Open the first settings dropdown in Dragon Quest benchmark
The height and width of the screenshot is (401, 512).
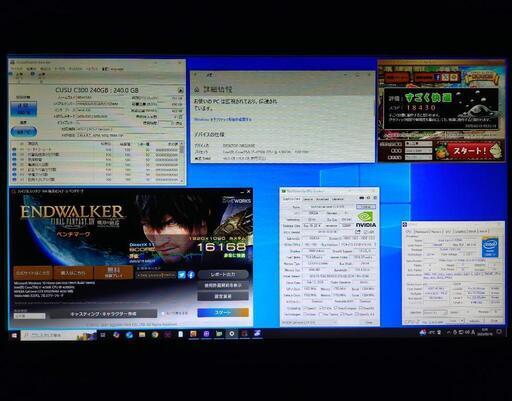pos(419,144)
